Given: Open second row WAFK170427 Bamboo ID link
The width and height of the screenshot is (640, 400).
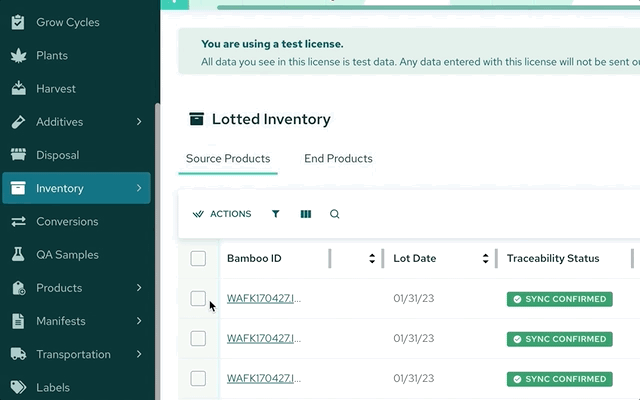Looking at the screenshot, I should tap(264, 338).
